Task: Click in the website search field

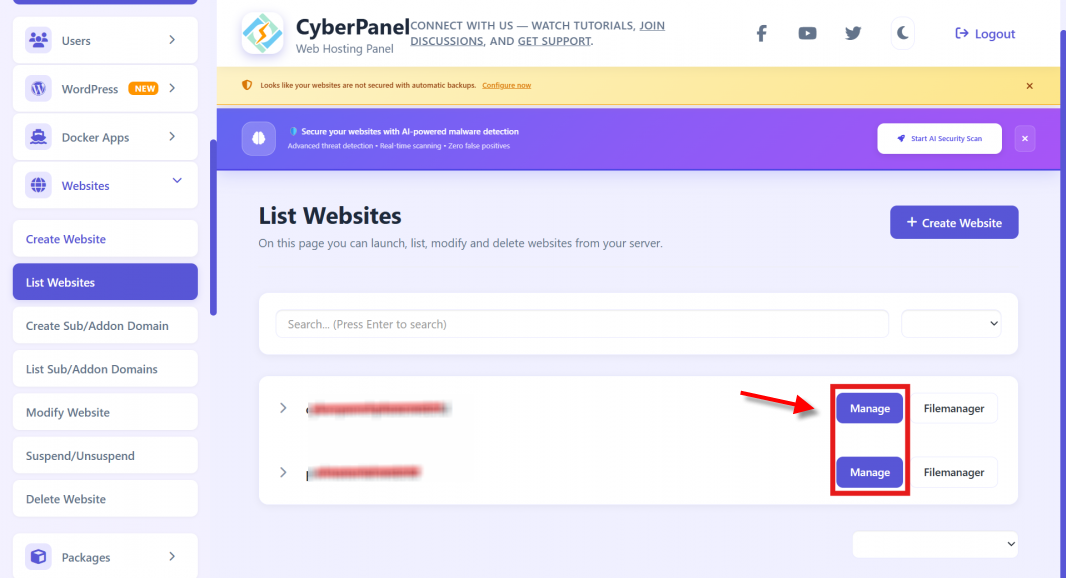Action: point(582,324)
